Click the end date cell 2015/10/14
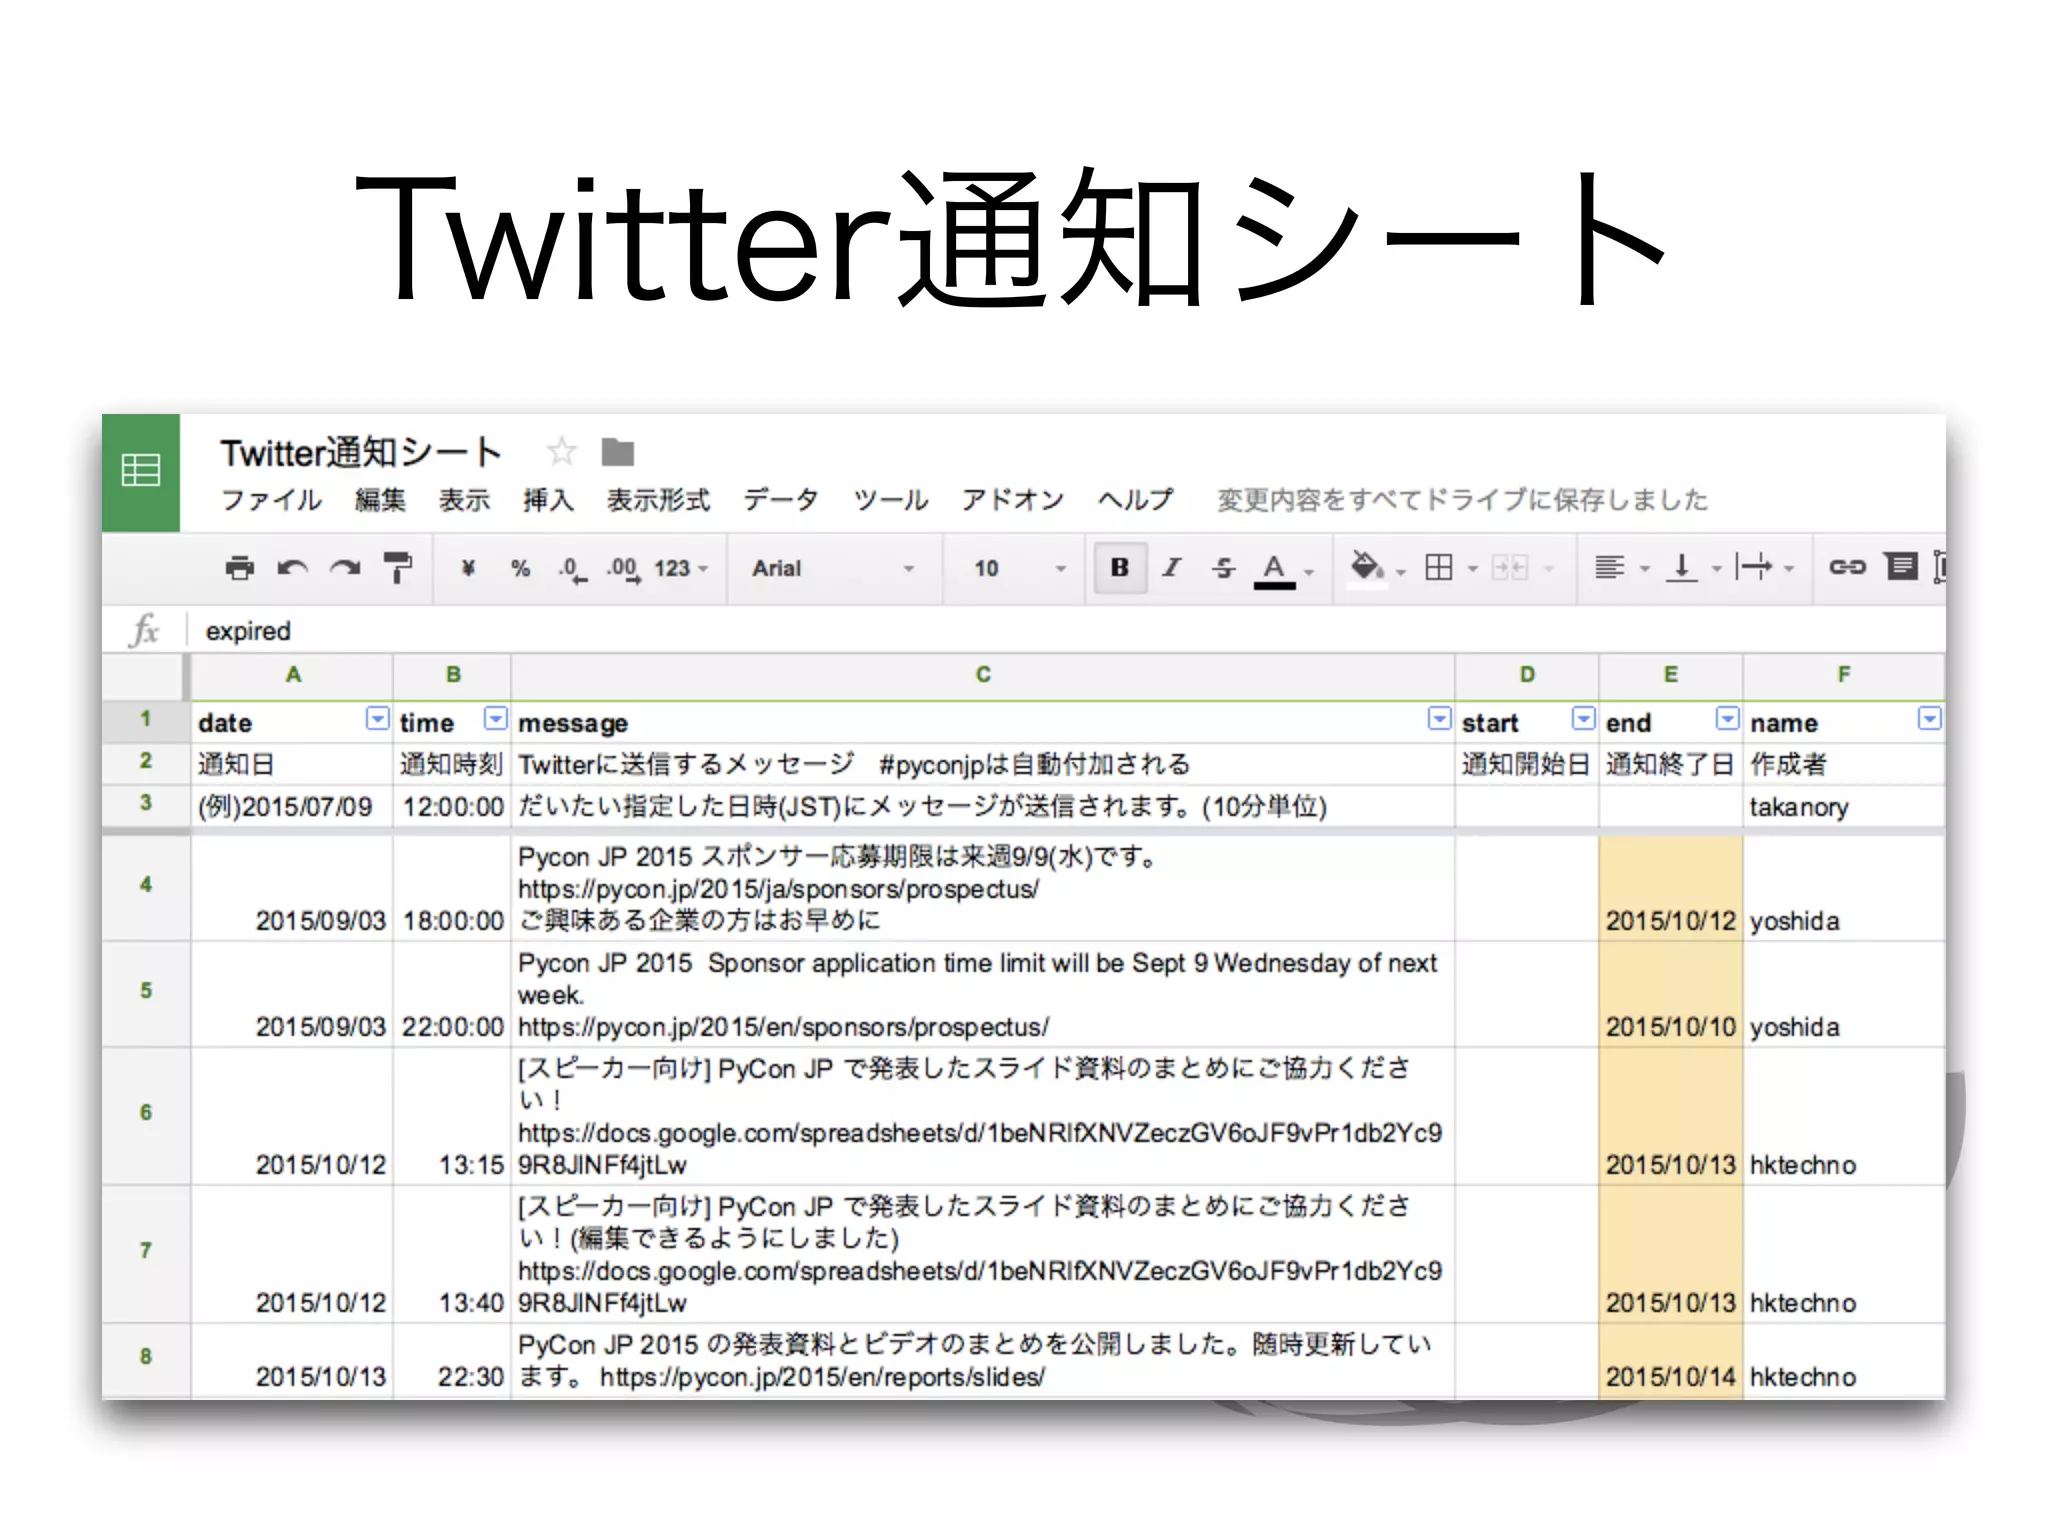Viewport: 2048px width, 1536px height. (1671, 1360)
